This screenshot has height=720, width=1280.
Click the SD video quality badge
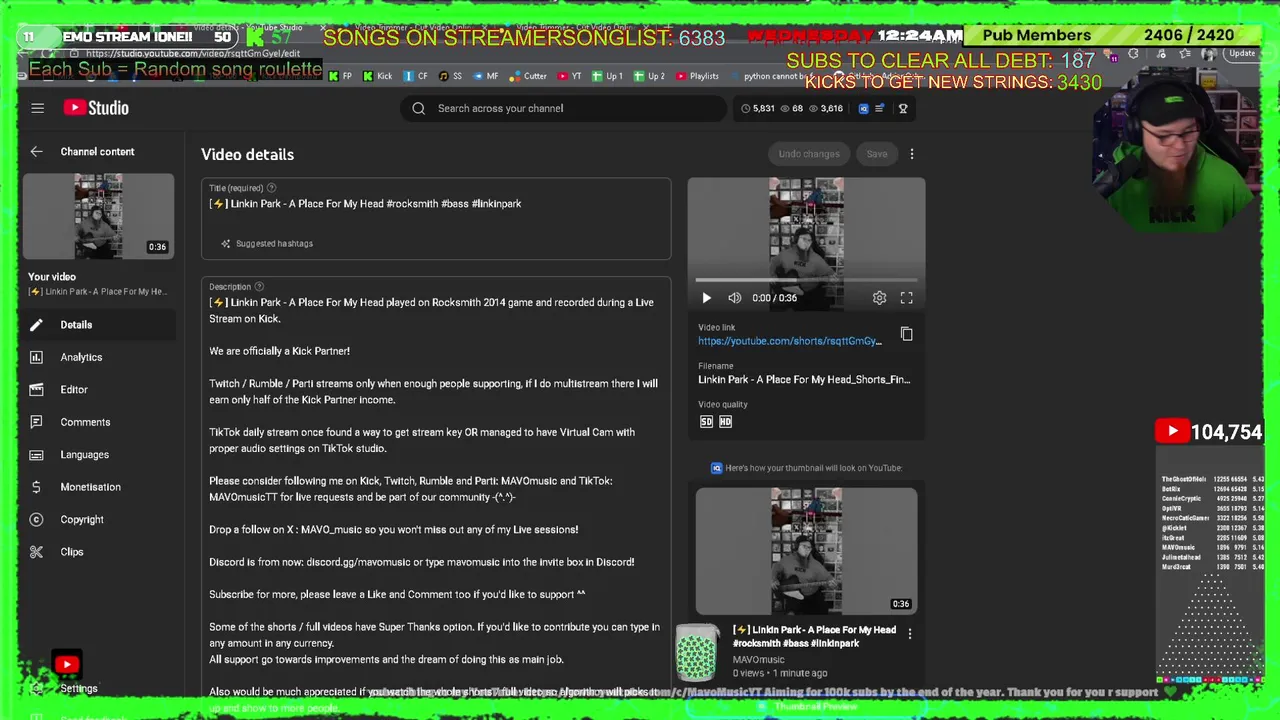click(706, 422)
